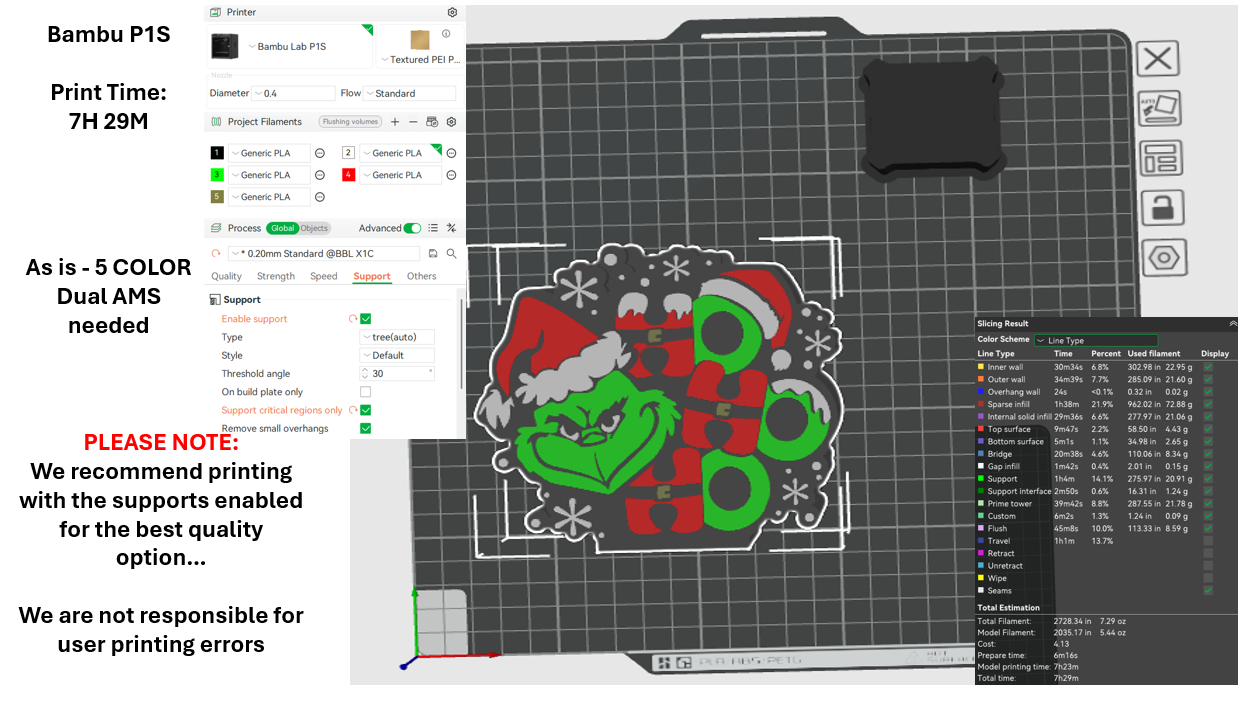
Task: Switch to the Strength tab
Action: click(x=276, y=276)
